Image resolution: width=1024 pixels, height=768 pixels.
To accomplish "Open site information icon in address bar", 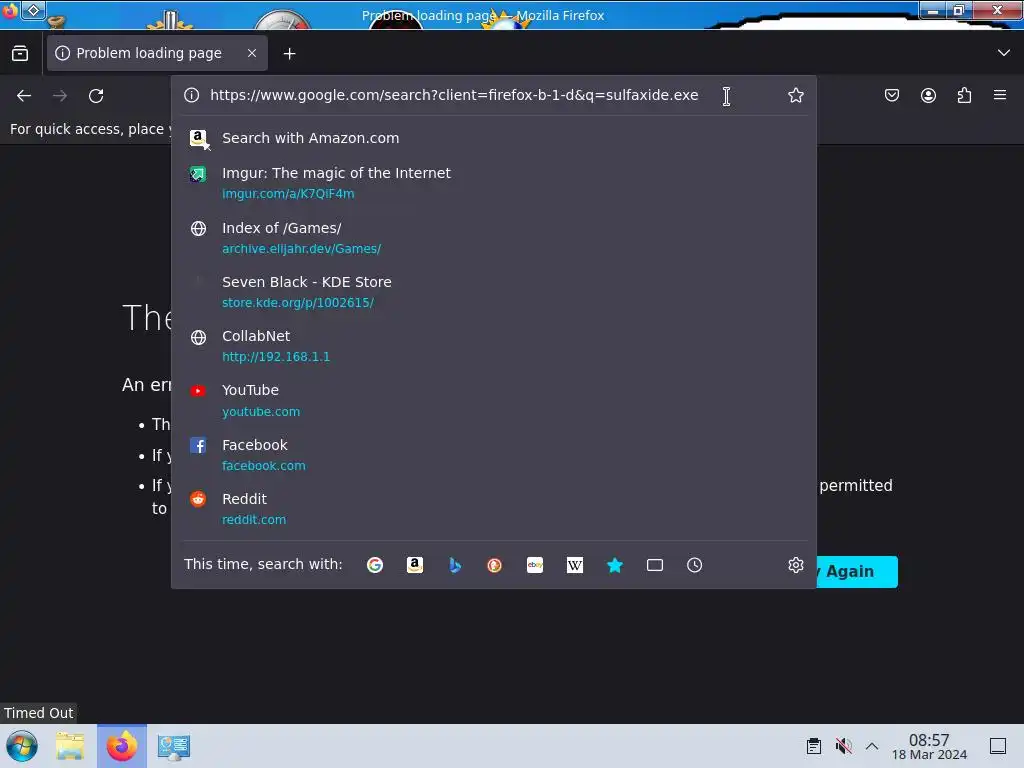I will (x=191, y=95).
